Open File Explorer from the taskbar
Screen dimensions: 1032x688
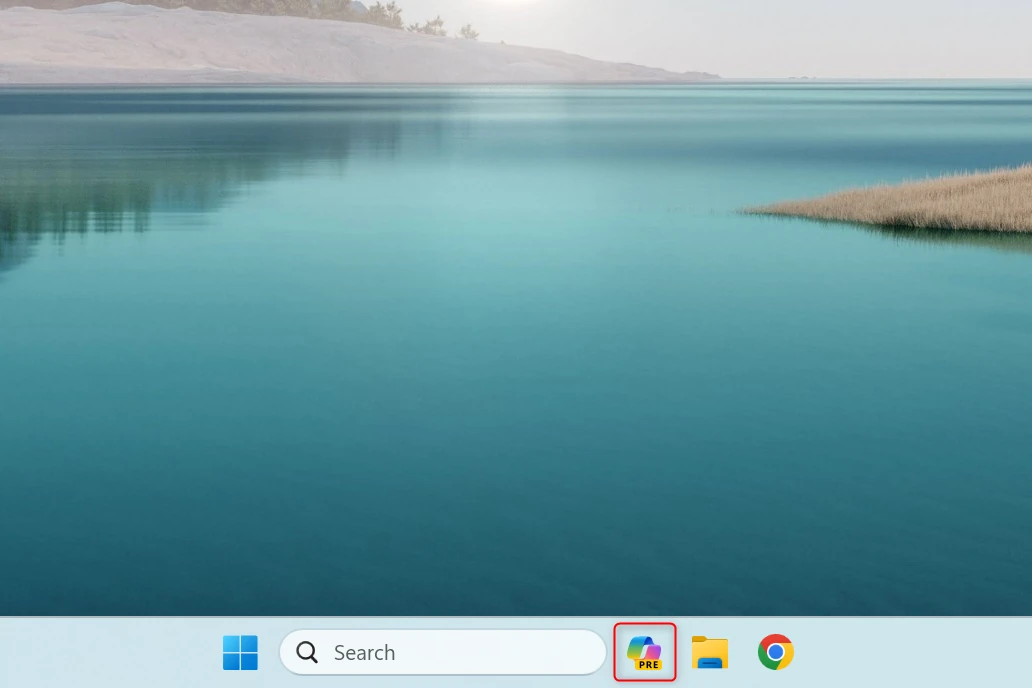(710, 652)
